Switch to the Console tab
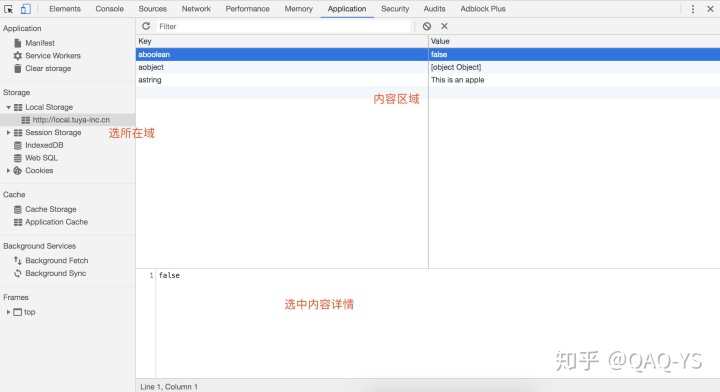Viewport: 720px width, 392px height. tap(109, 9)
